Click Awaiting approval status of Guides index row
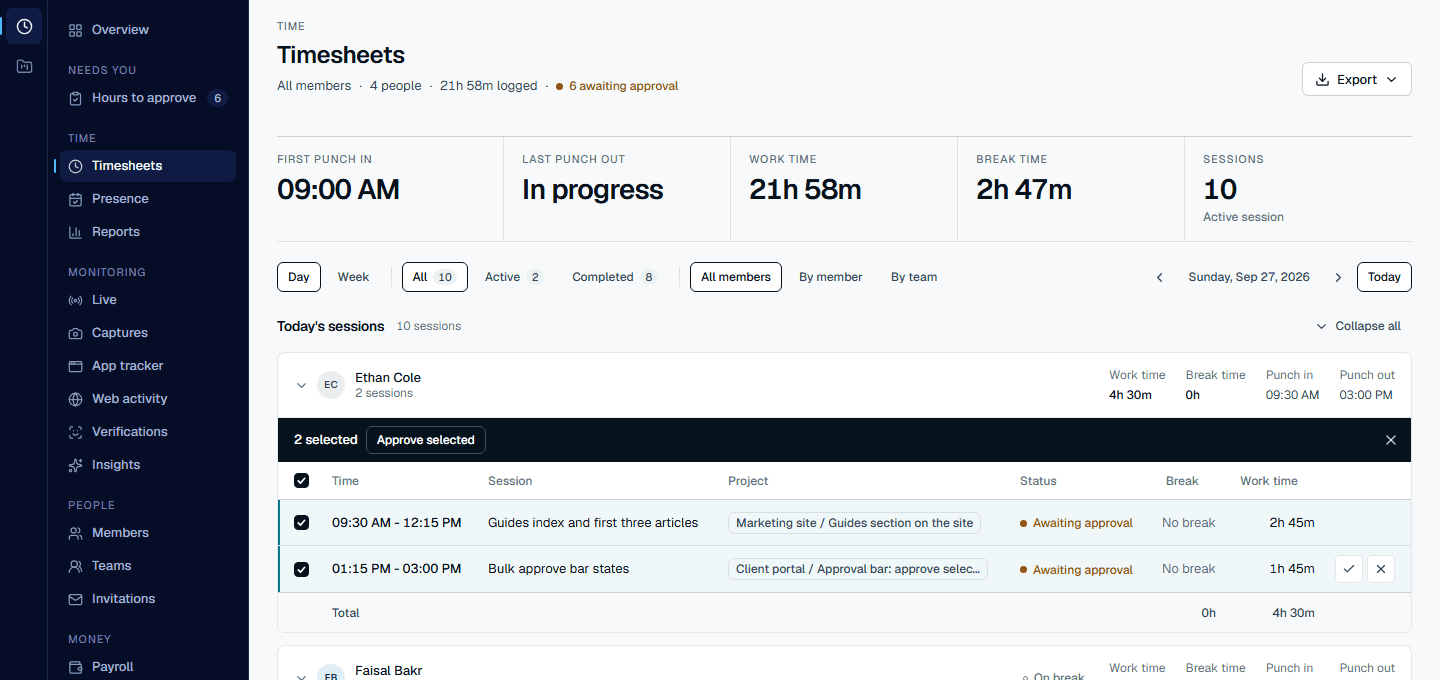The image size is (1440, 680). pos(1076,523)
